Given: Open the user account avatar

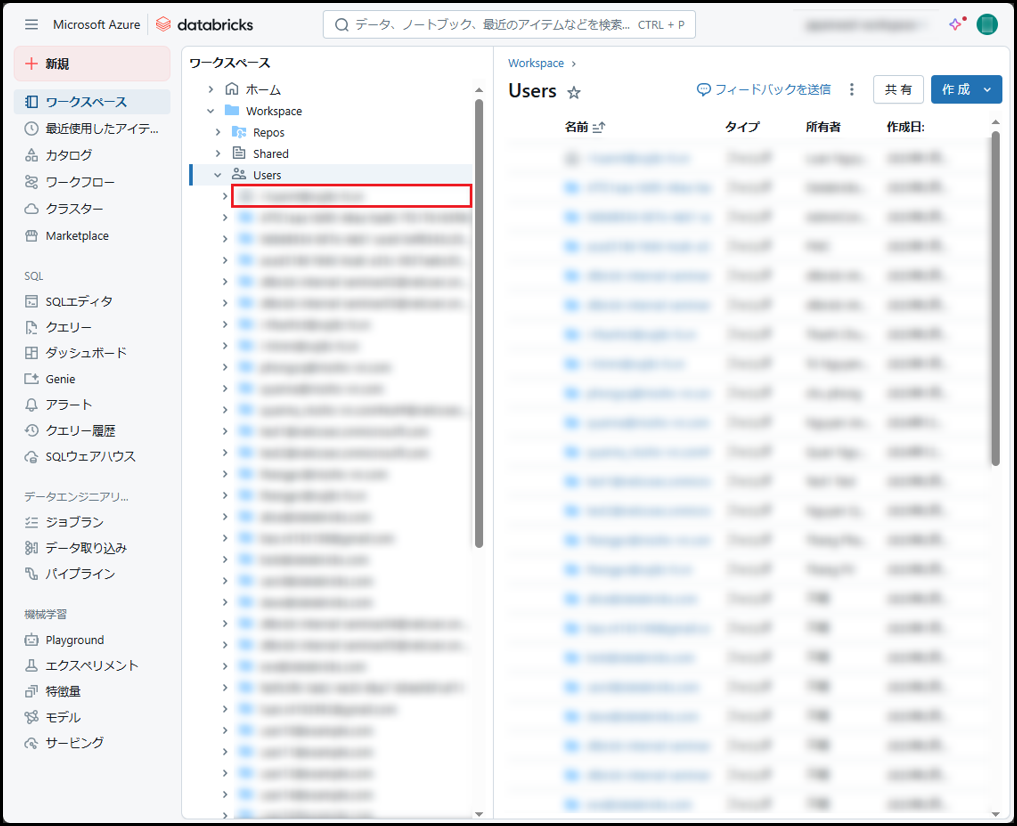Looking at the screenshot, I should coord(987,25).
